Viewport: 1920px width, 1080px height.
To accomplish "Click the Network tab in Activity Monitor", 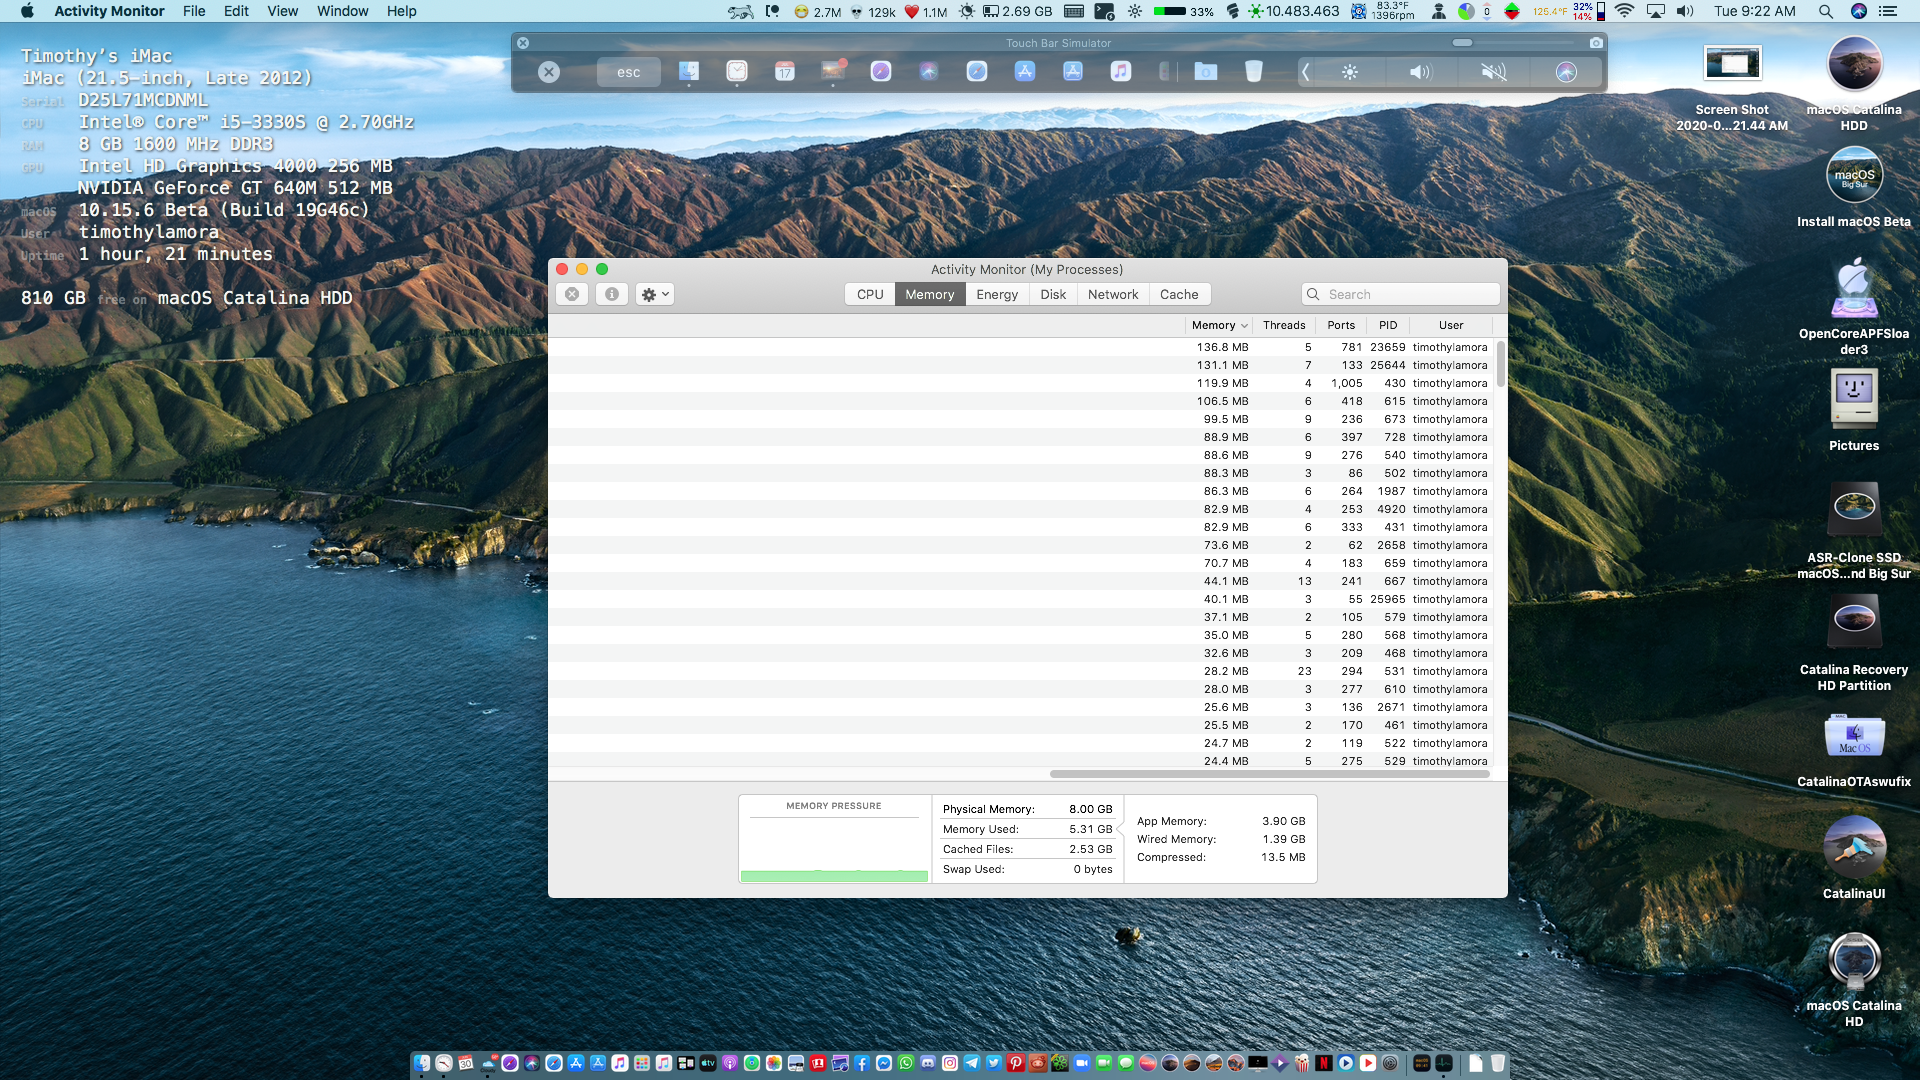I will pos(1112,294).
